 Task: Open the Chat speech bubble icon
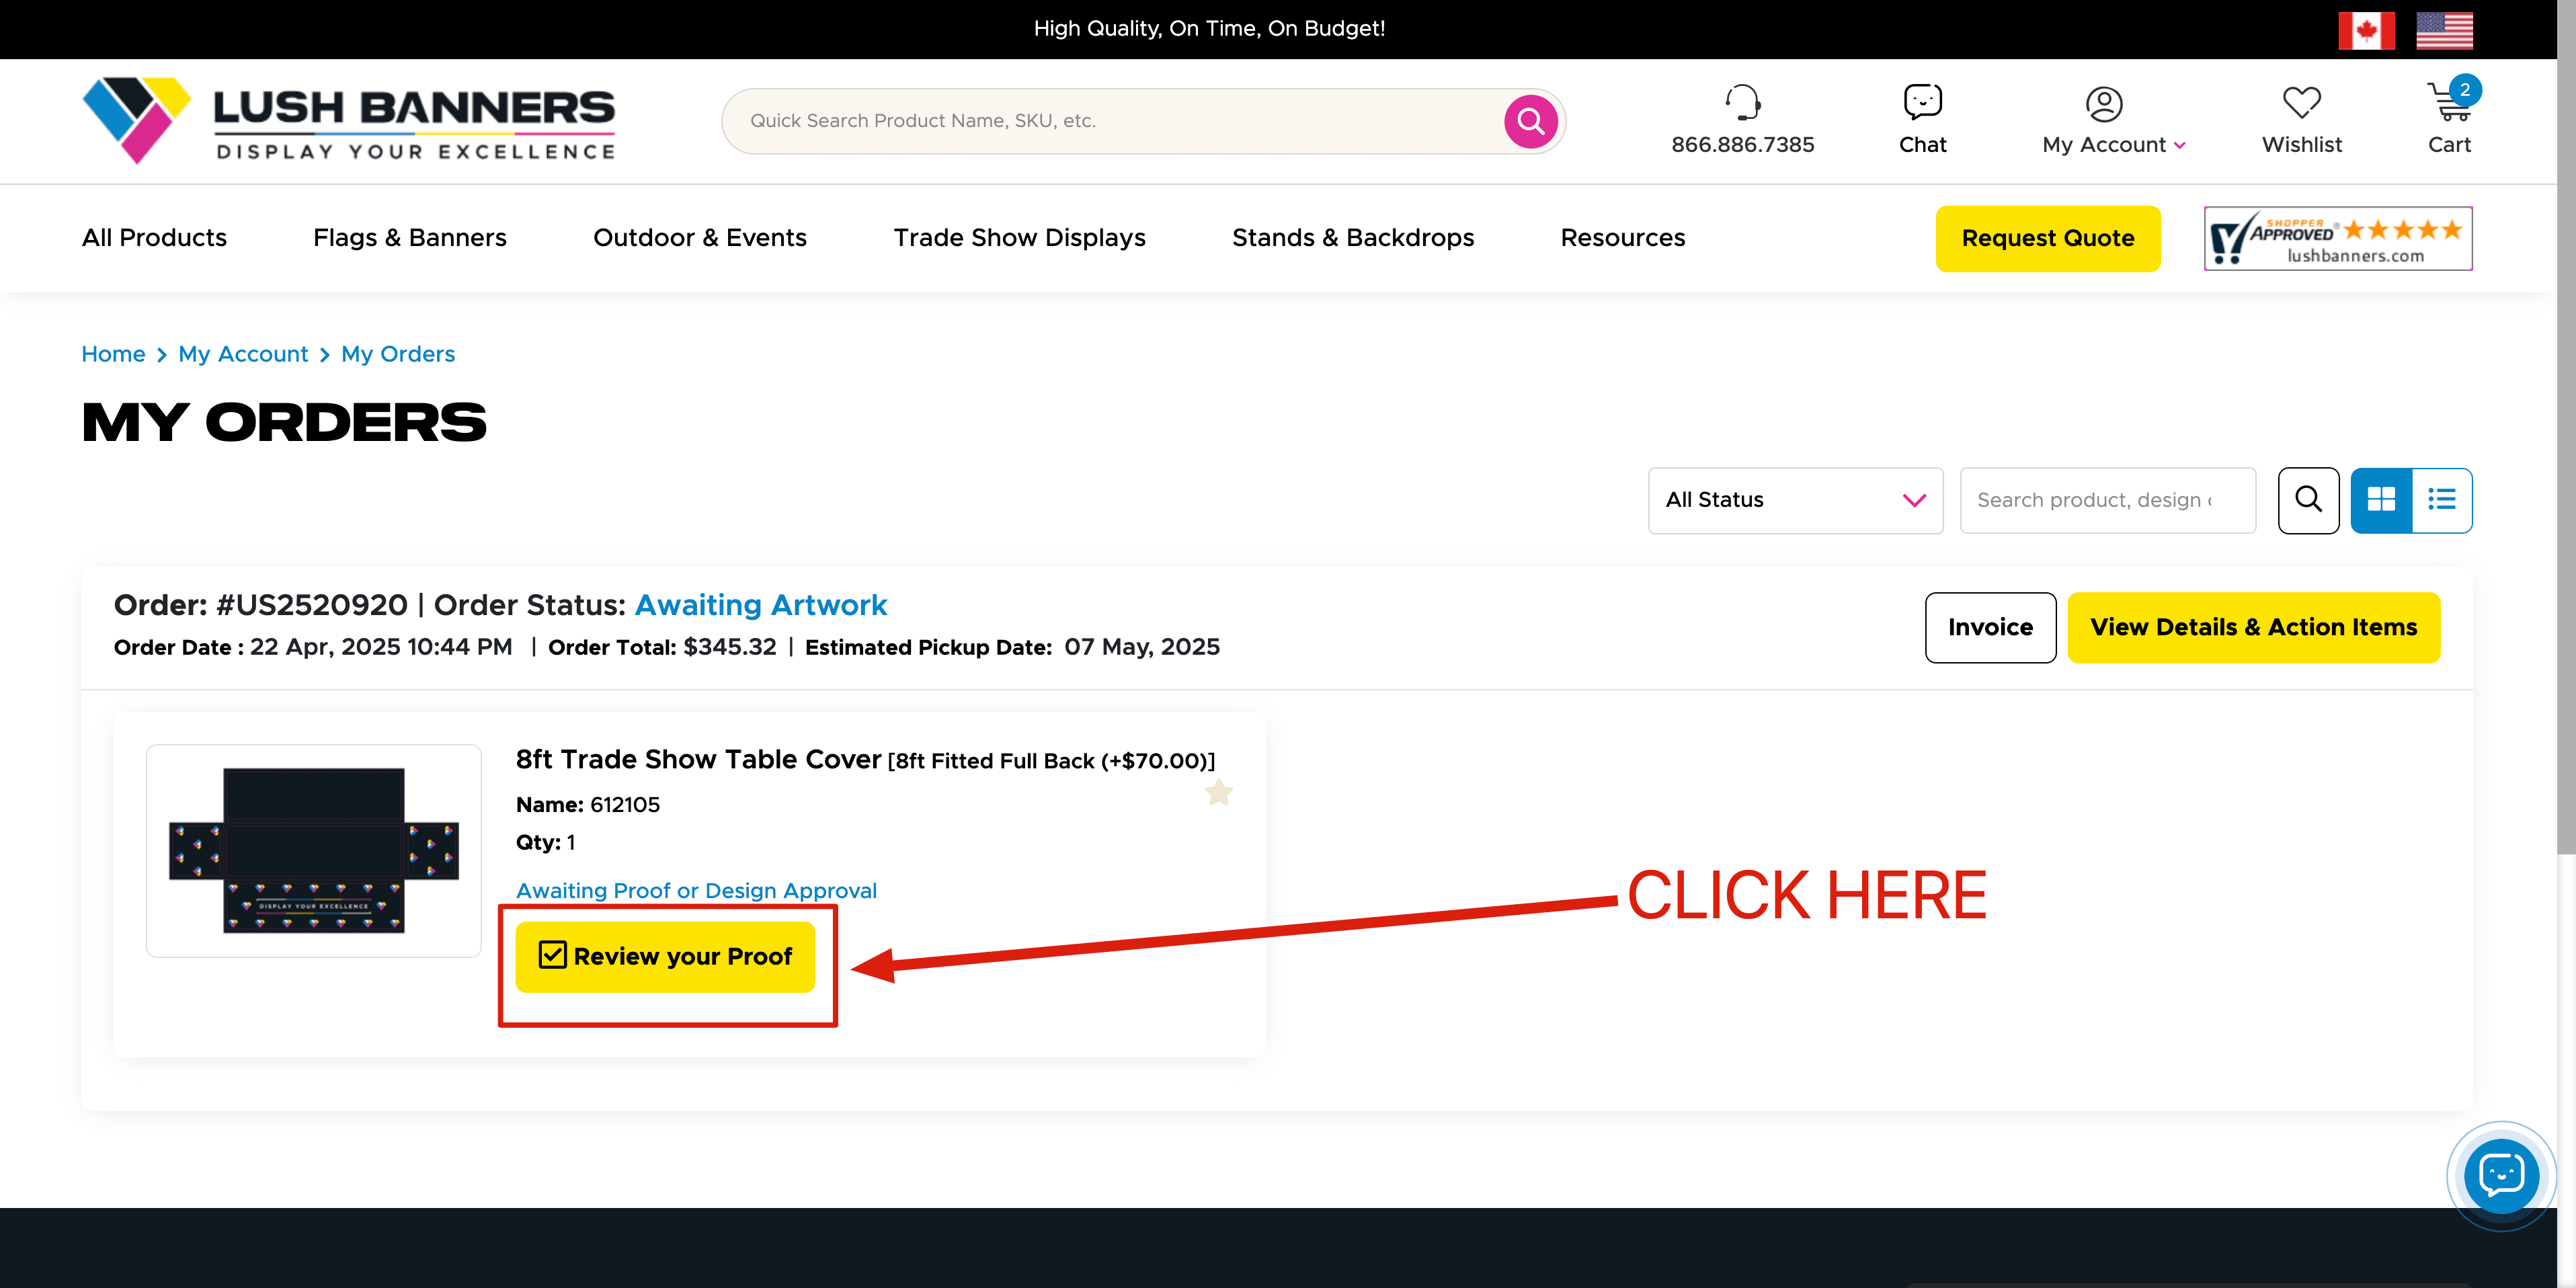click(x=1922, y=102)
